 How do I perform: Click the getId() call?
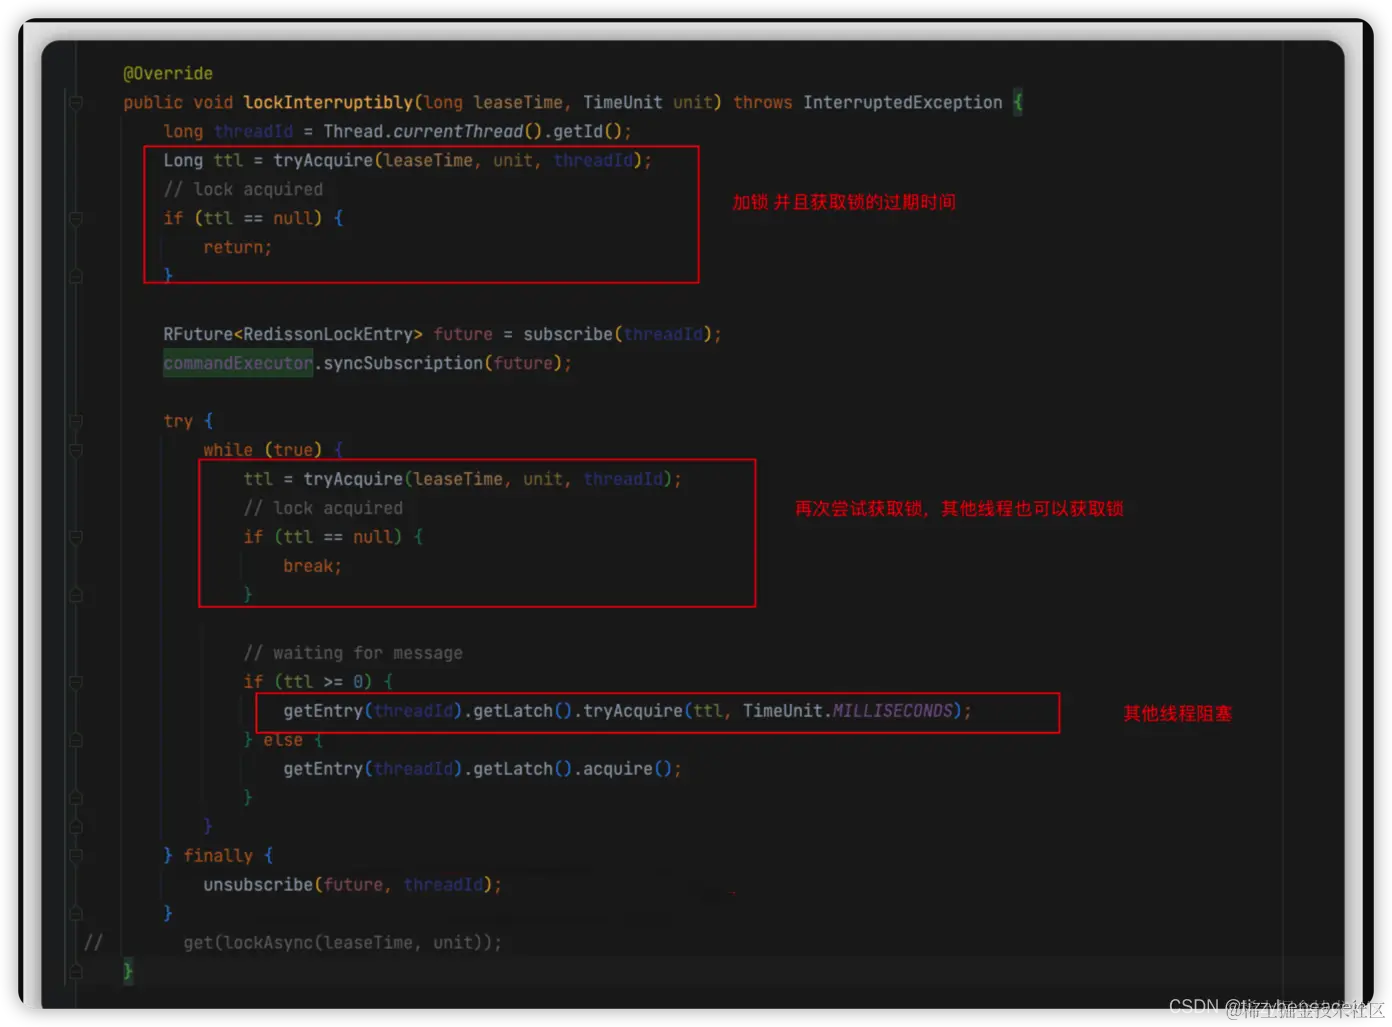point(587,131)
